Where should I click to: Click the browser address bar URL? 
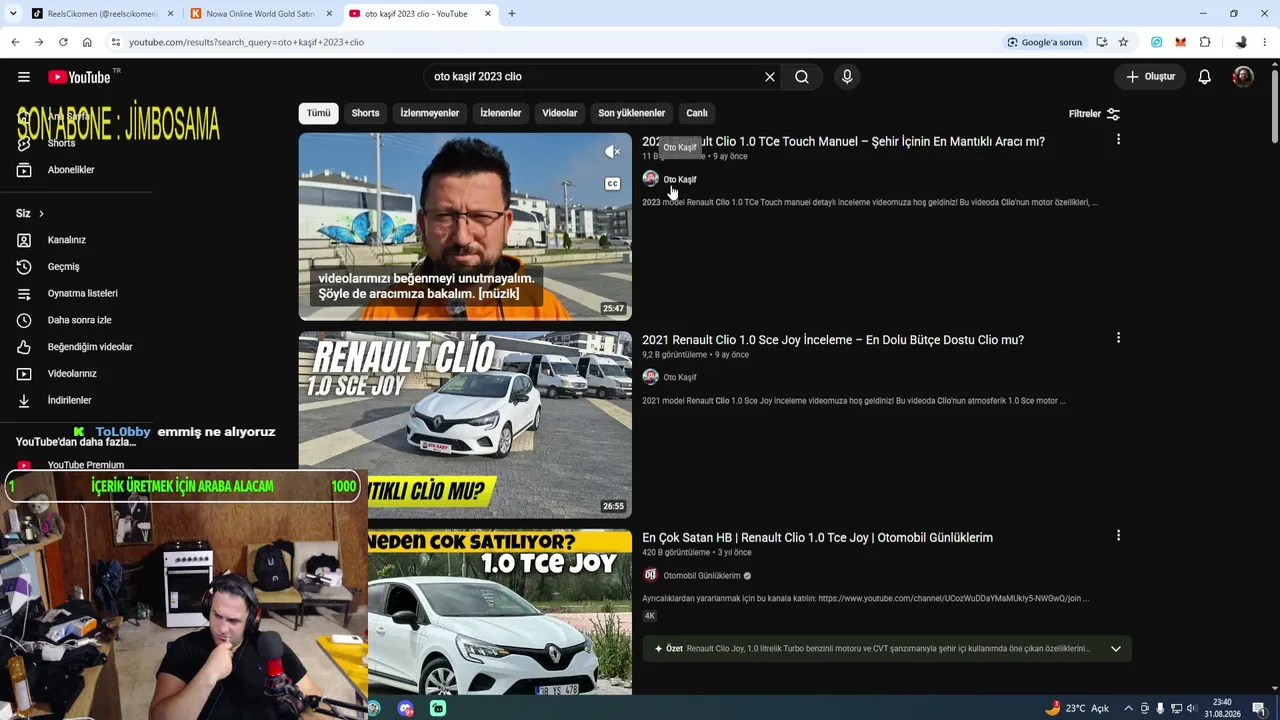tap(246, 42)
